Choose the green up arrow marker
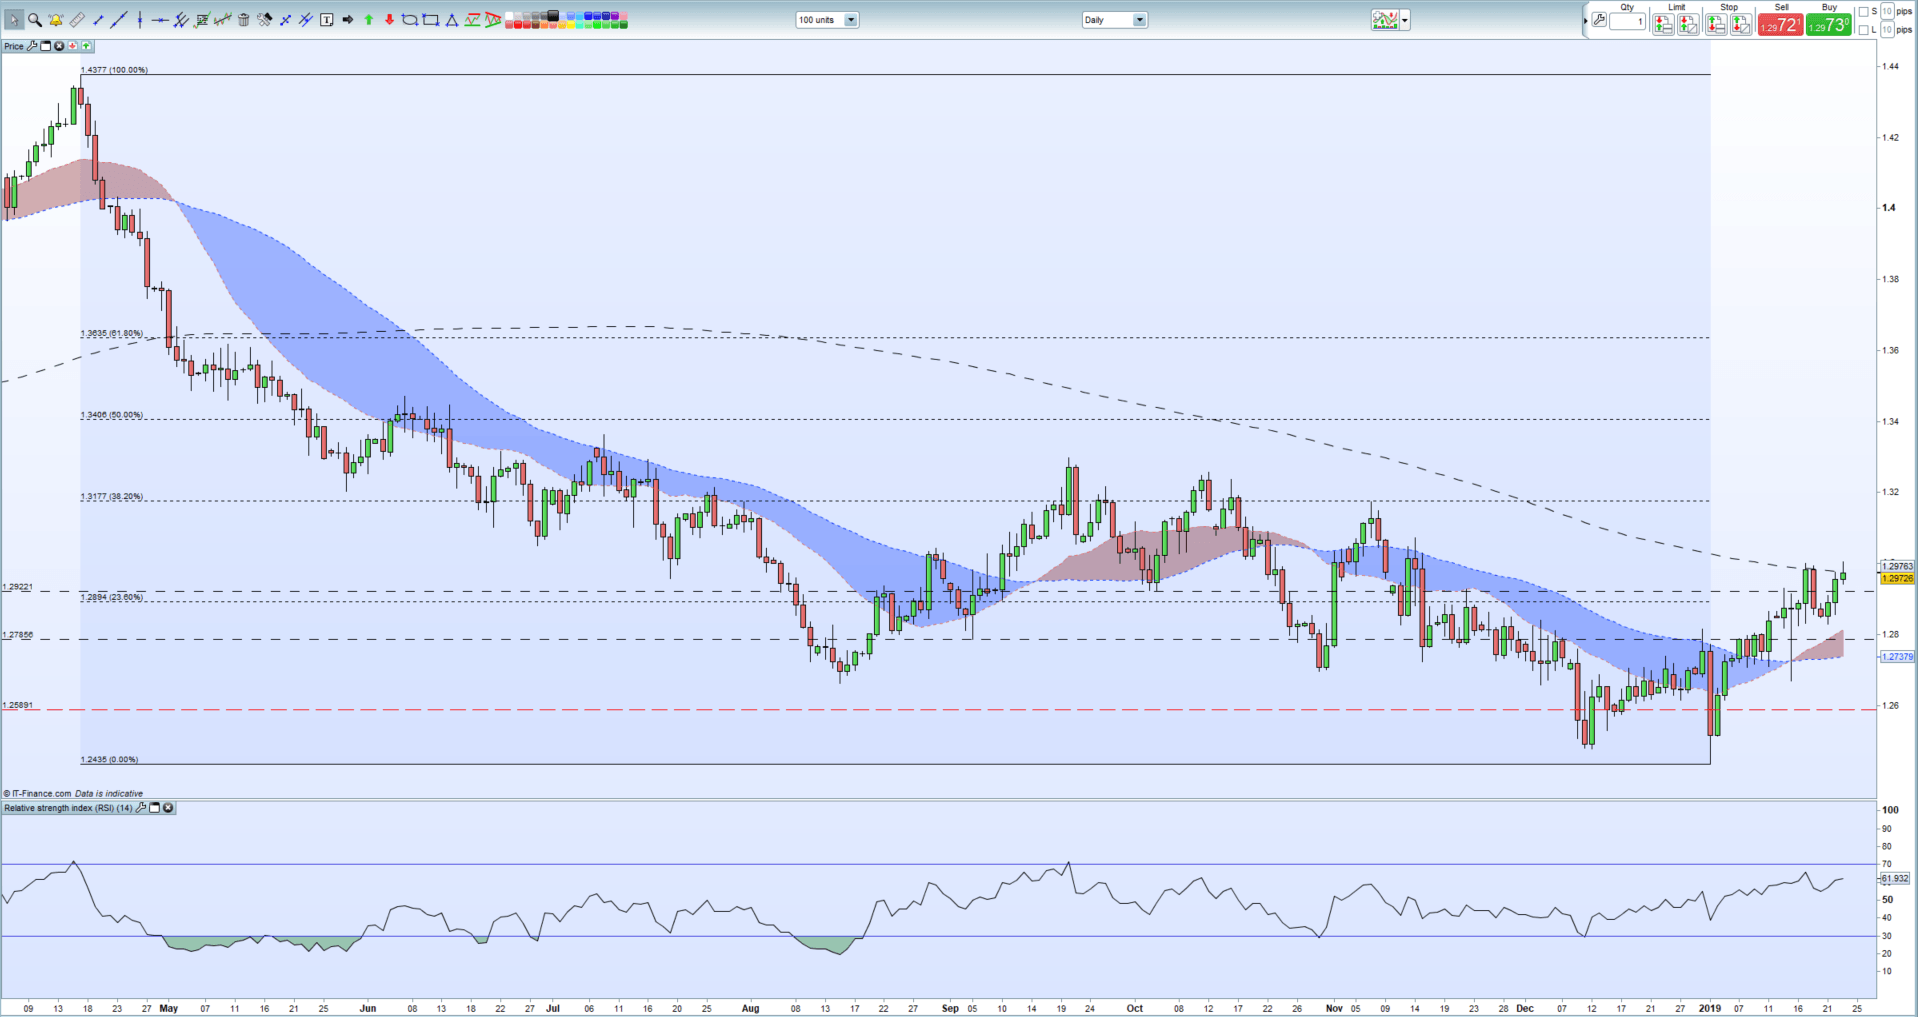This screenshot has height=1017, width=1918. coord(368,20)
